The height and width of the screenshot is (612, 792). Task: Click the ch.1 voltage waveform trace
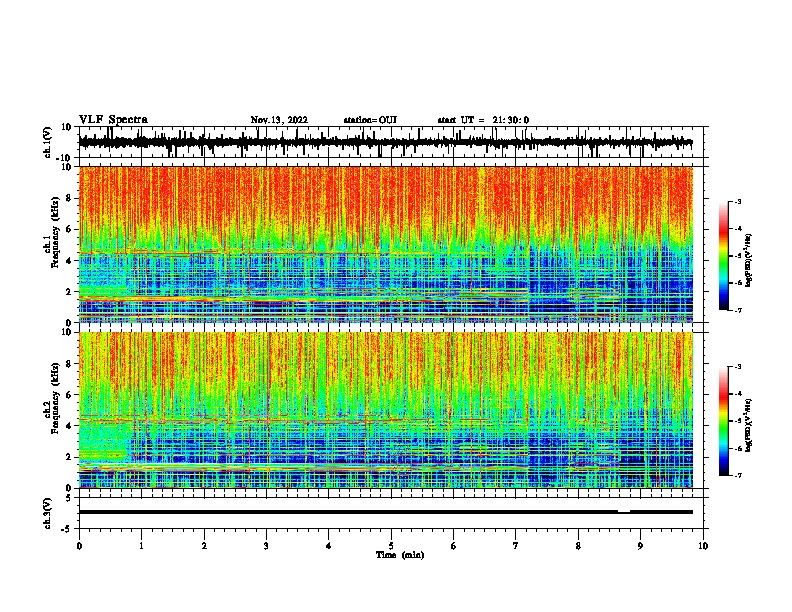point(386,142)
